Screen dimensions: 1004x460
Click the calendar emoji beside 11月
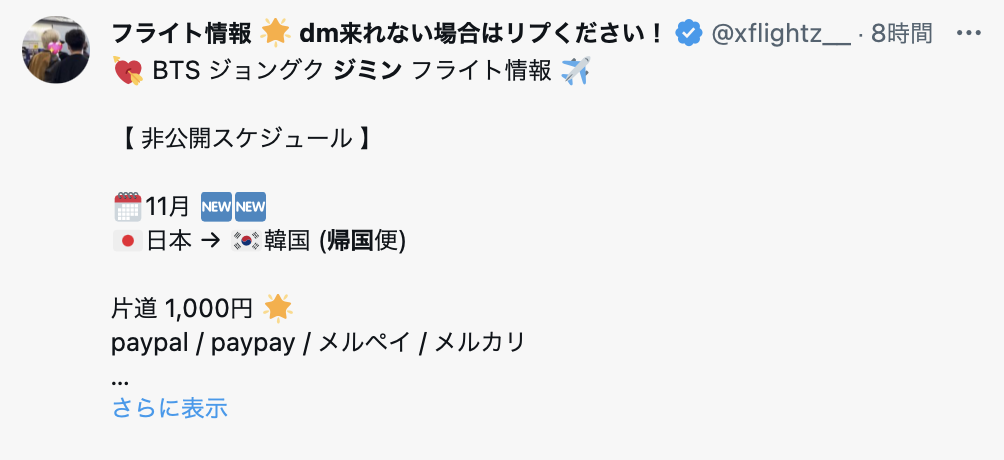coord(127,206)
